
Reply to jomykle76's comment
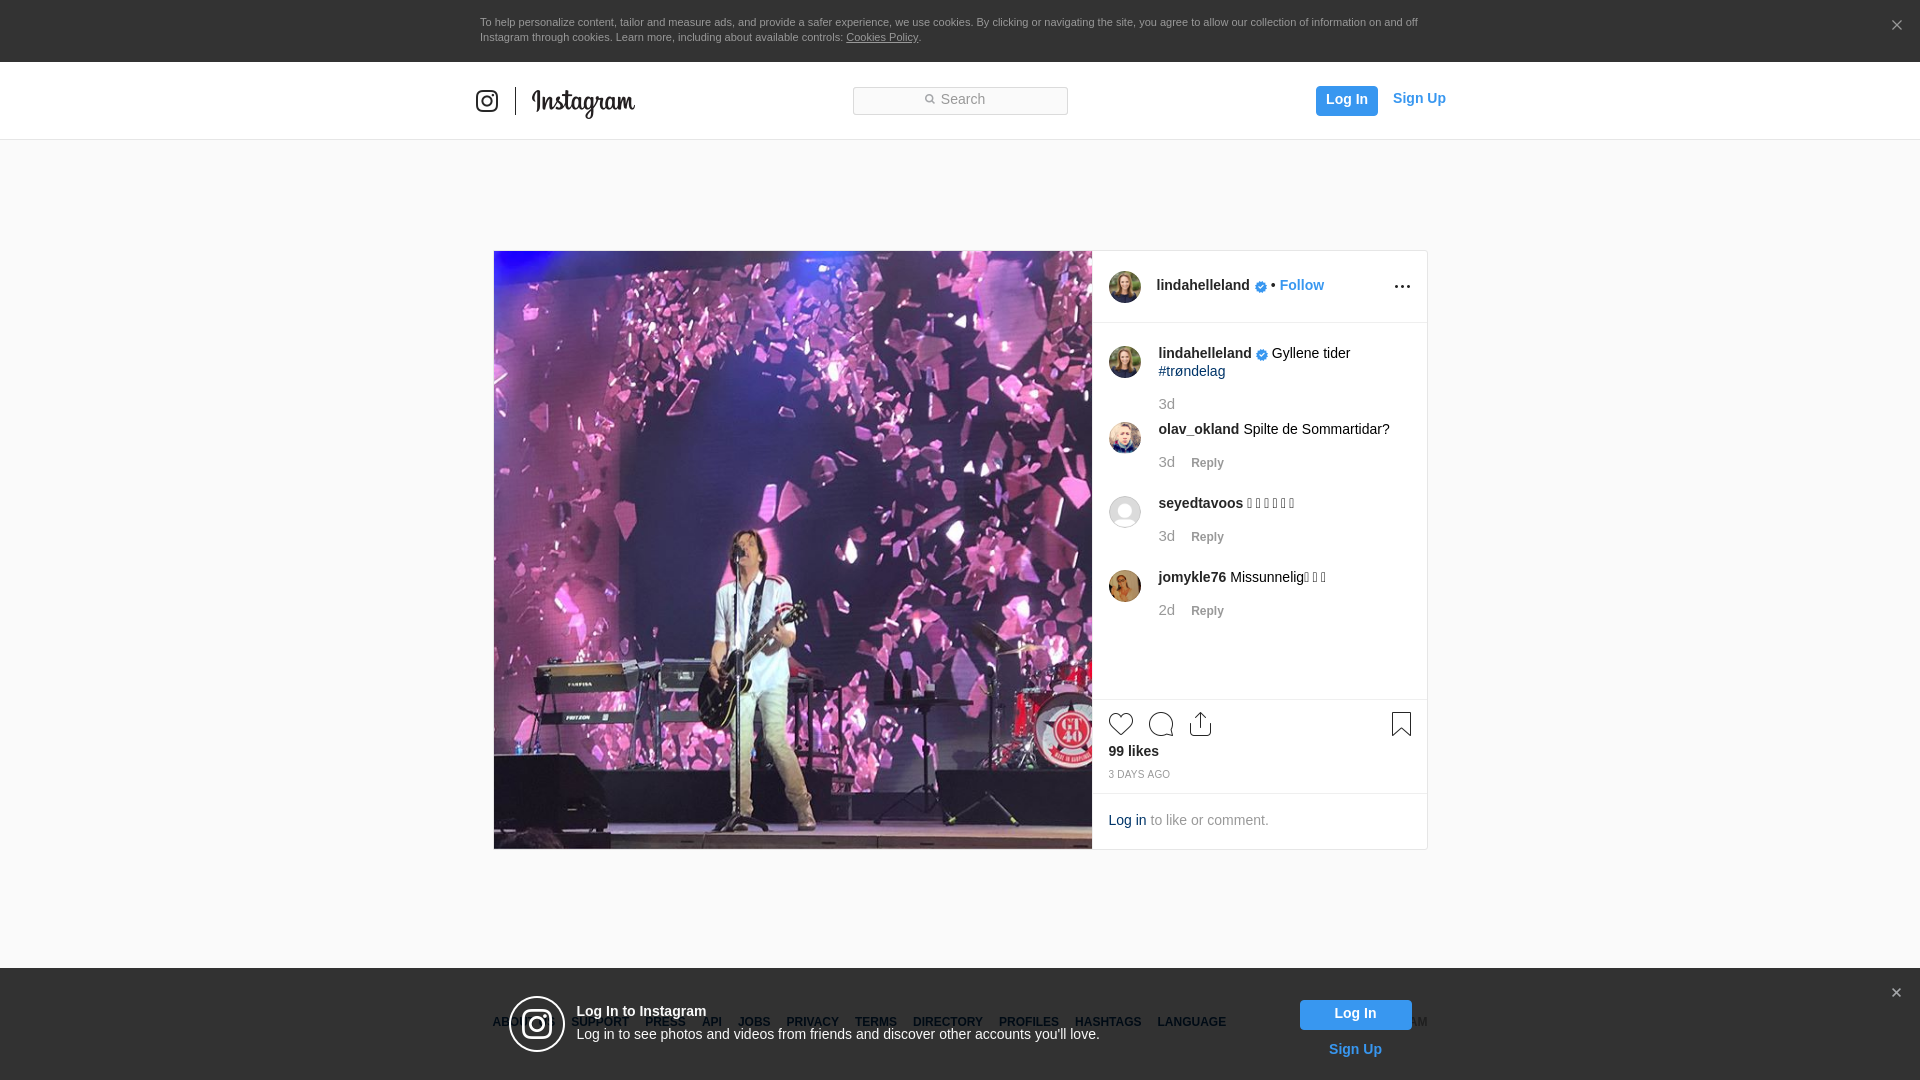(1207, 611)
